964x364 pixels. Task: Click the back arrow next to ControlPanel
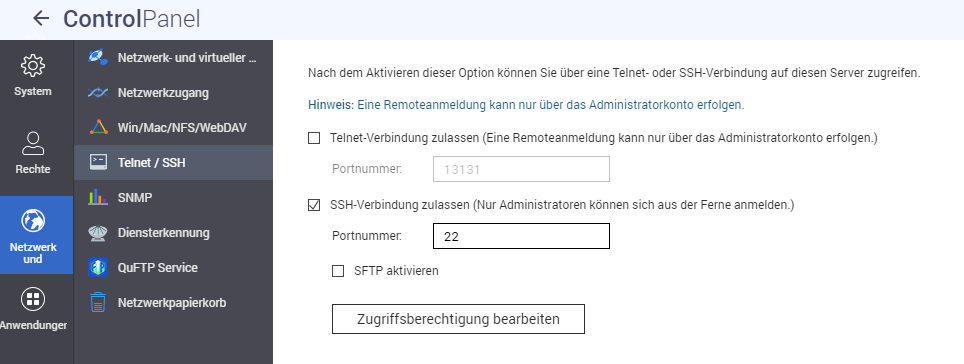pyautogui.click(x=41, y=18)
